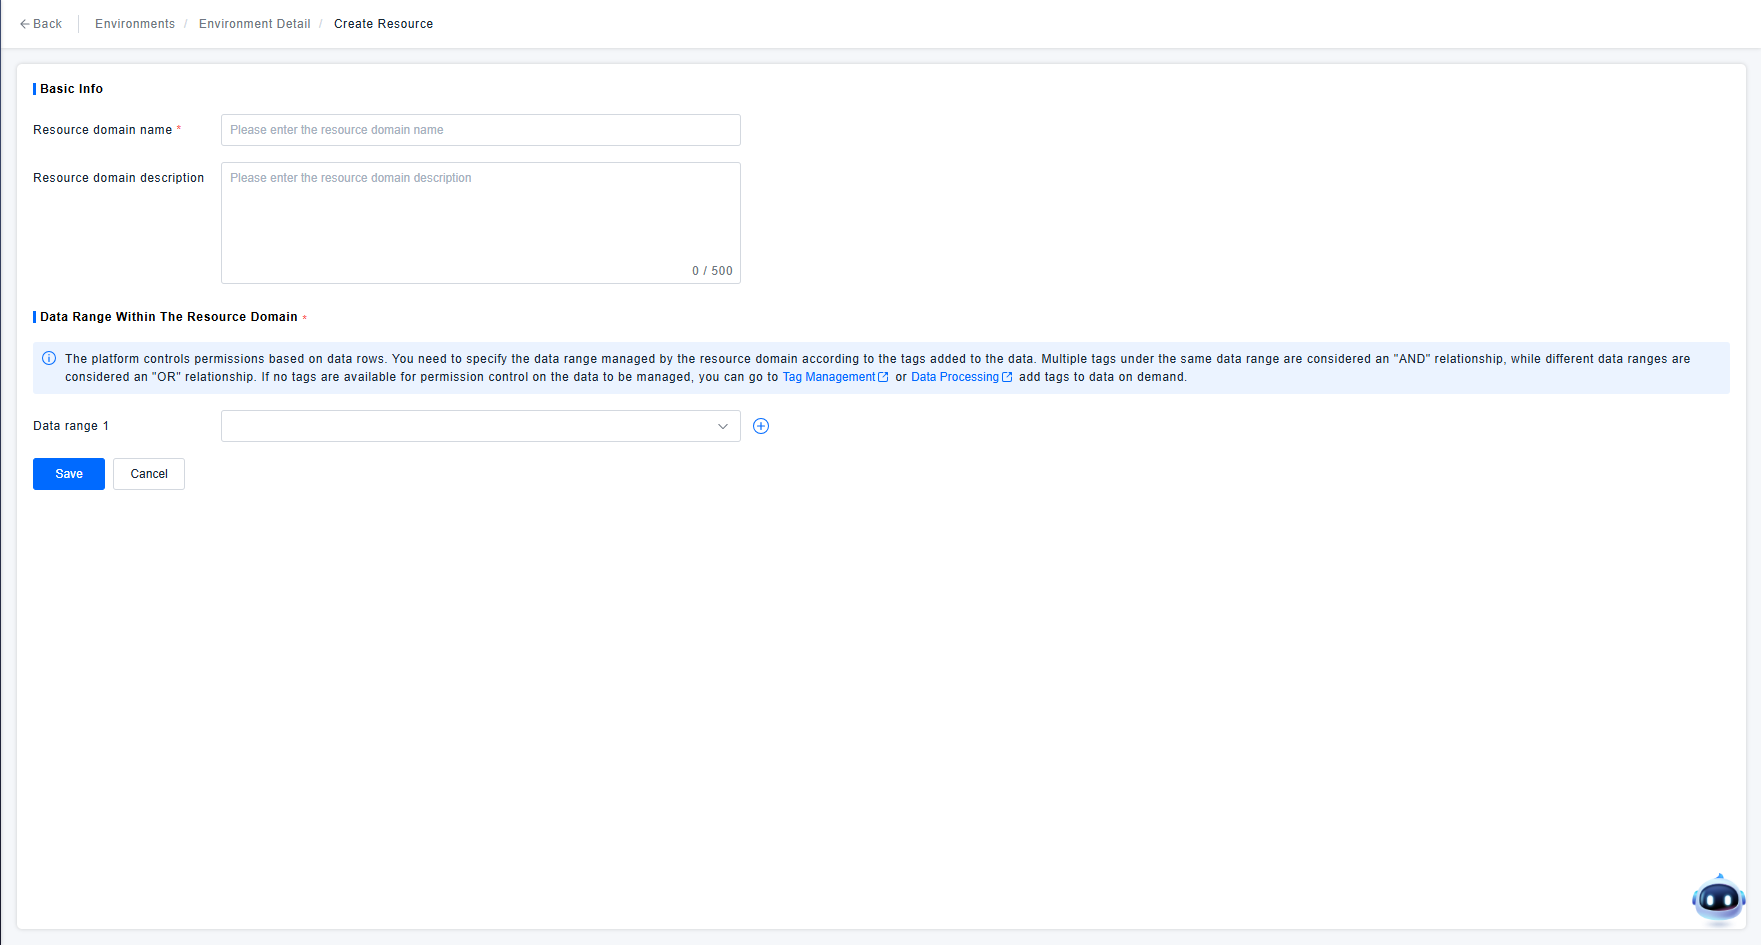Click external-link icon beside Data Processing
The height and width of the screenshot is (945, 1761).
pyautogui.click(x=1007, y=377)
